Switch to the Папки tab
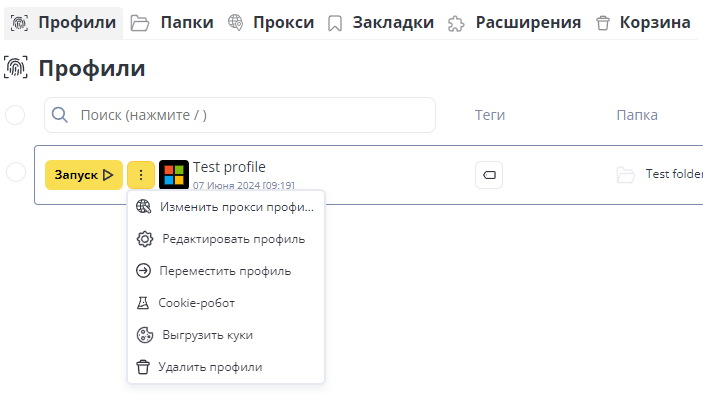This screenshot has width=703, height=394. tap(172, 23)
